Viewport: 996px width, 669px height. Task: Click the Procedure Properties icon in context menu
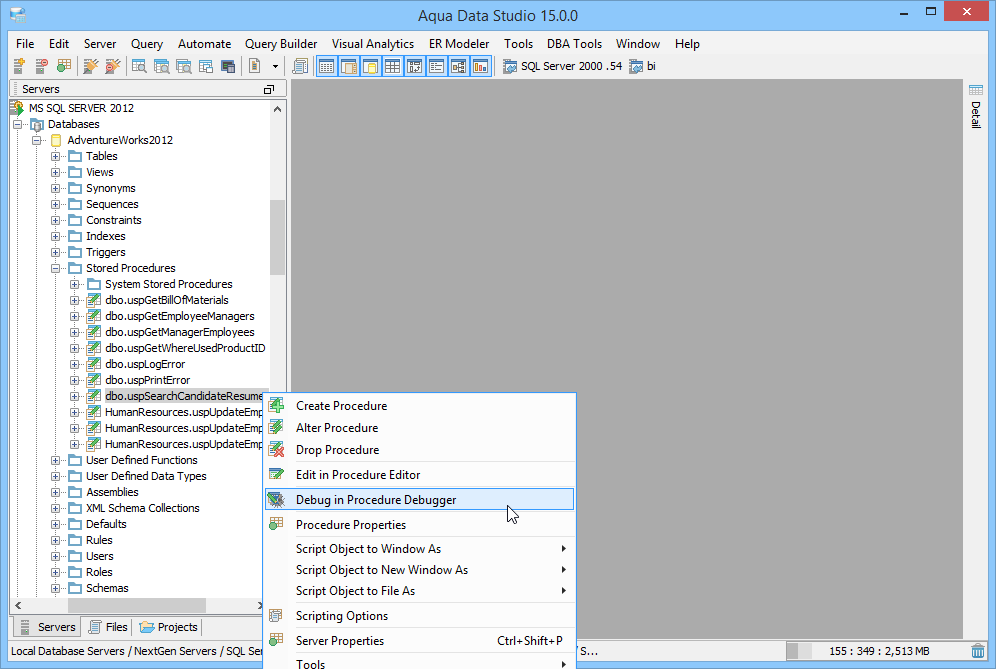[x=276, y=524]
